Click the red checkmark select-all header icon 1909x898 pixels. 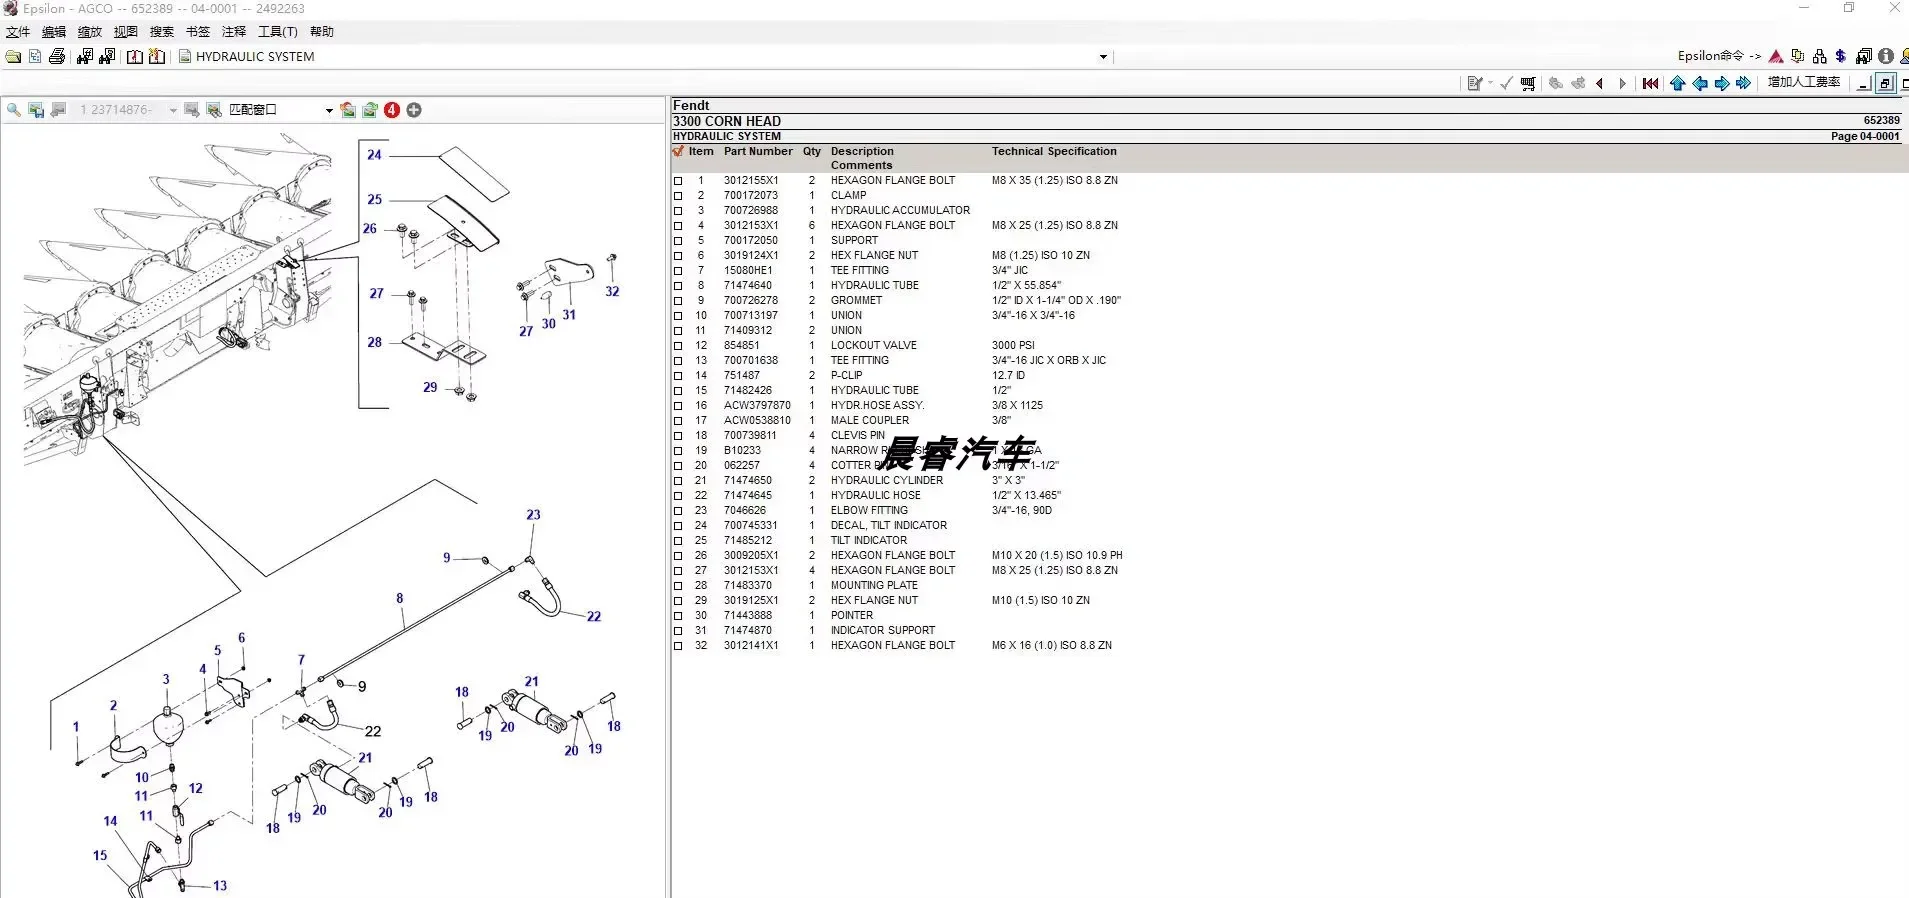coord(679,152)
